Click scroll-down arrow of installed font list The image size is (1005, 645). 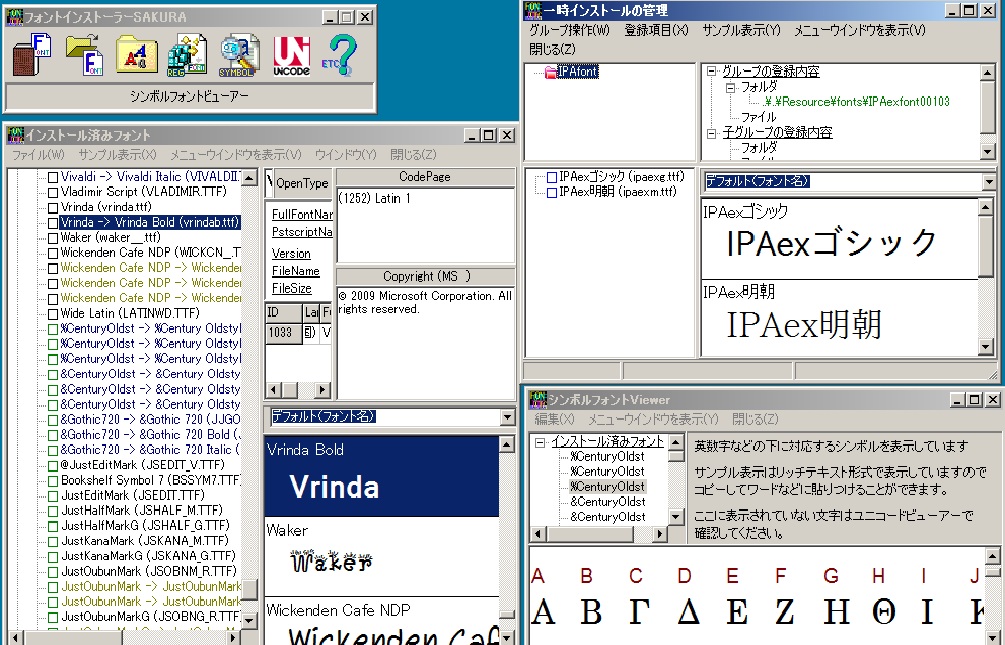249,621
